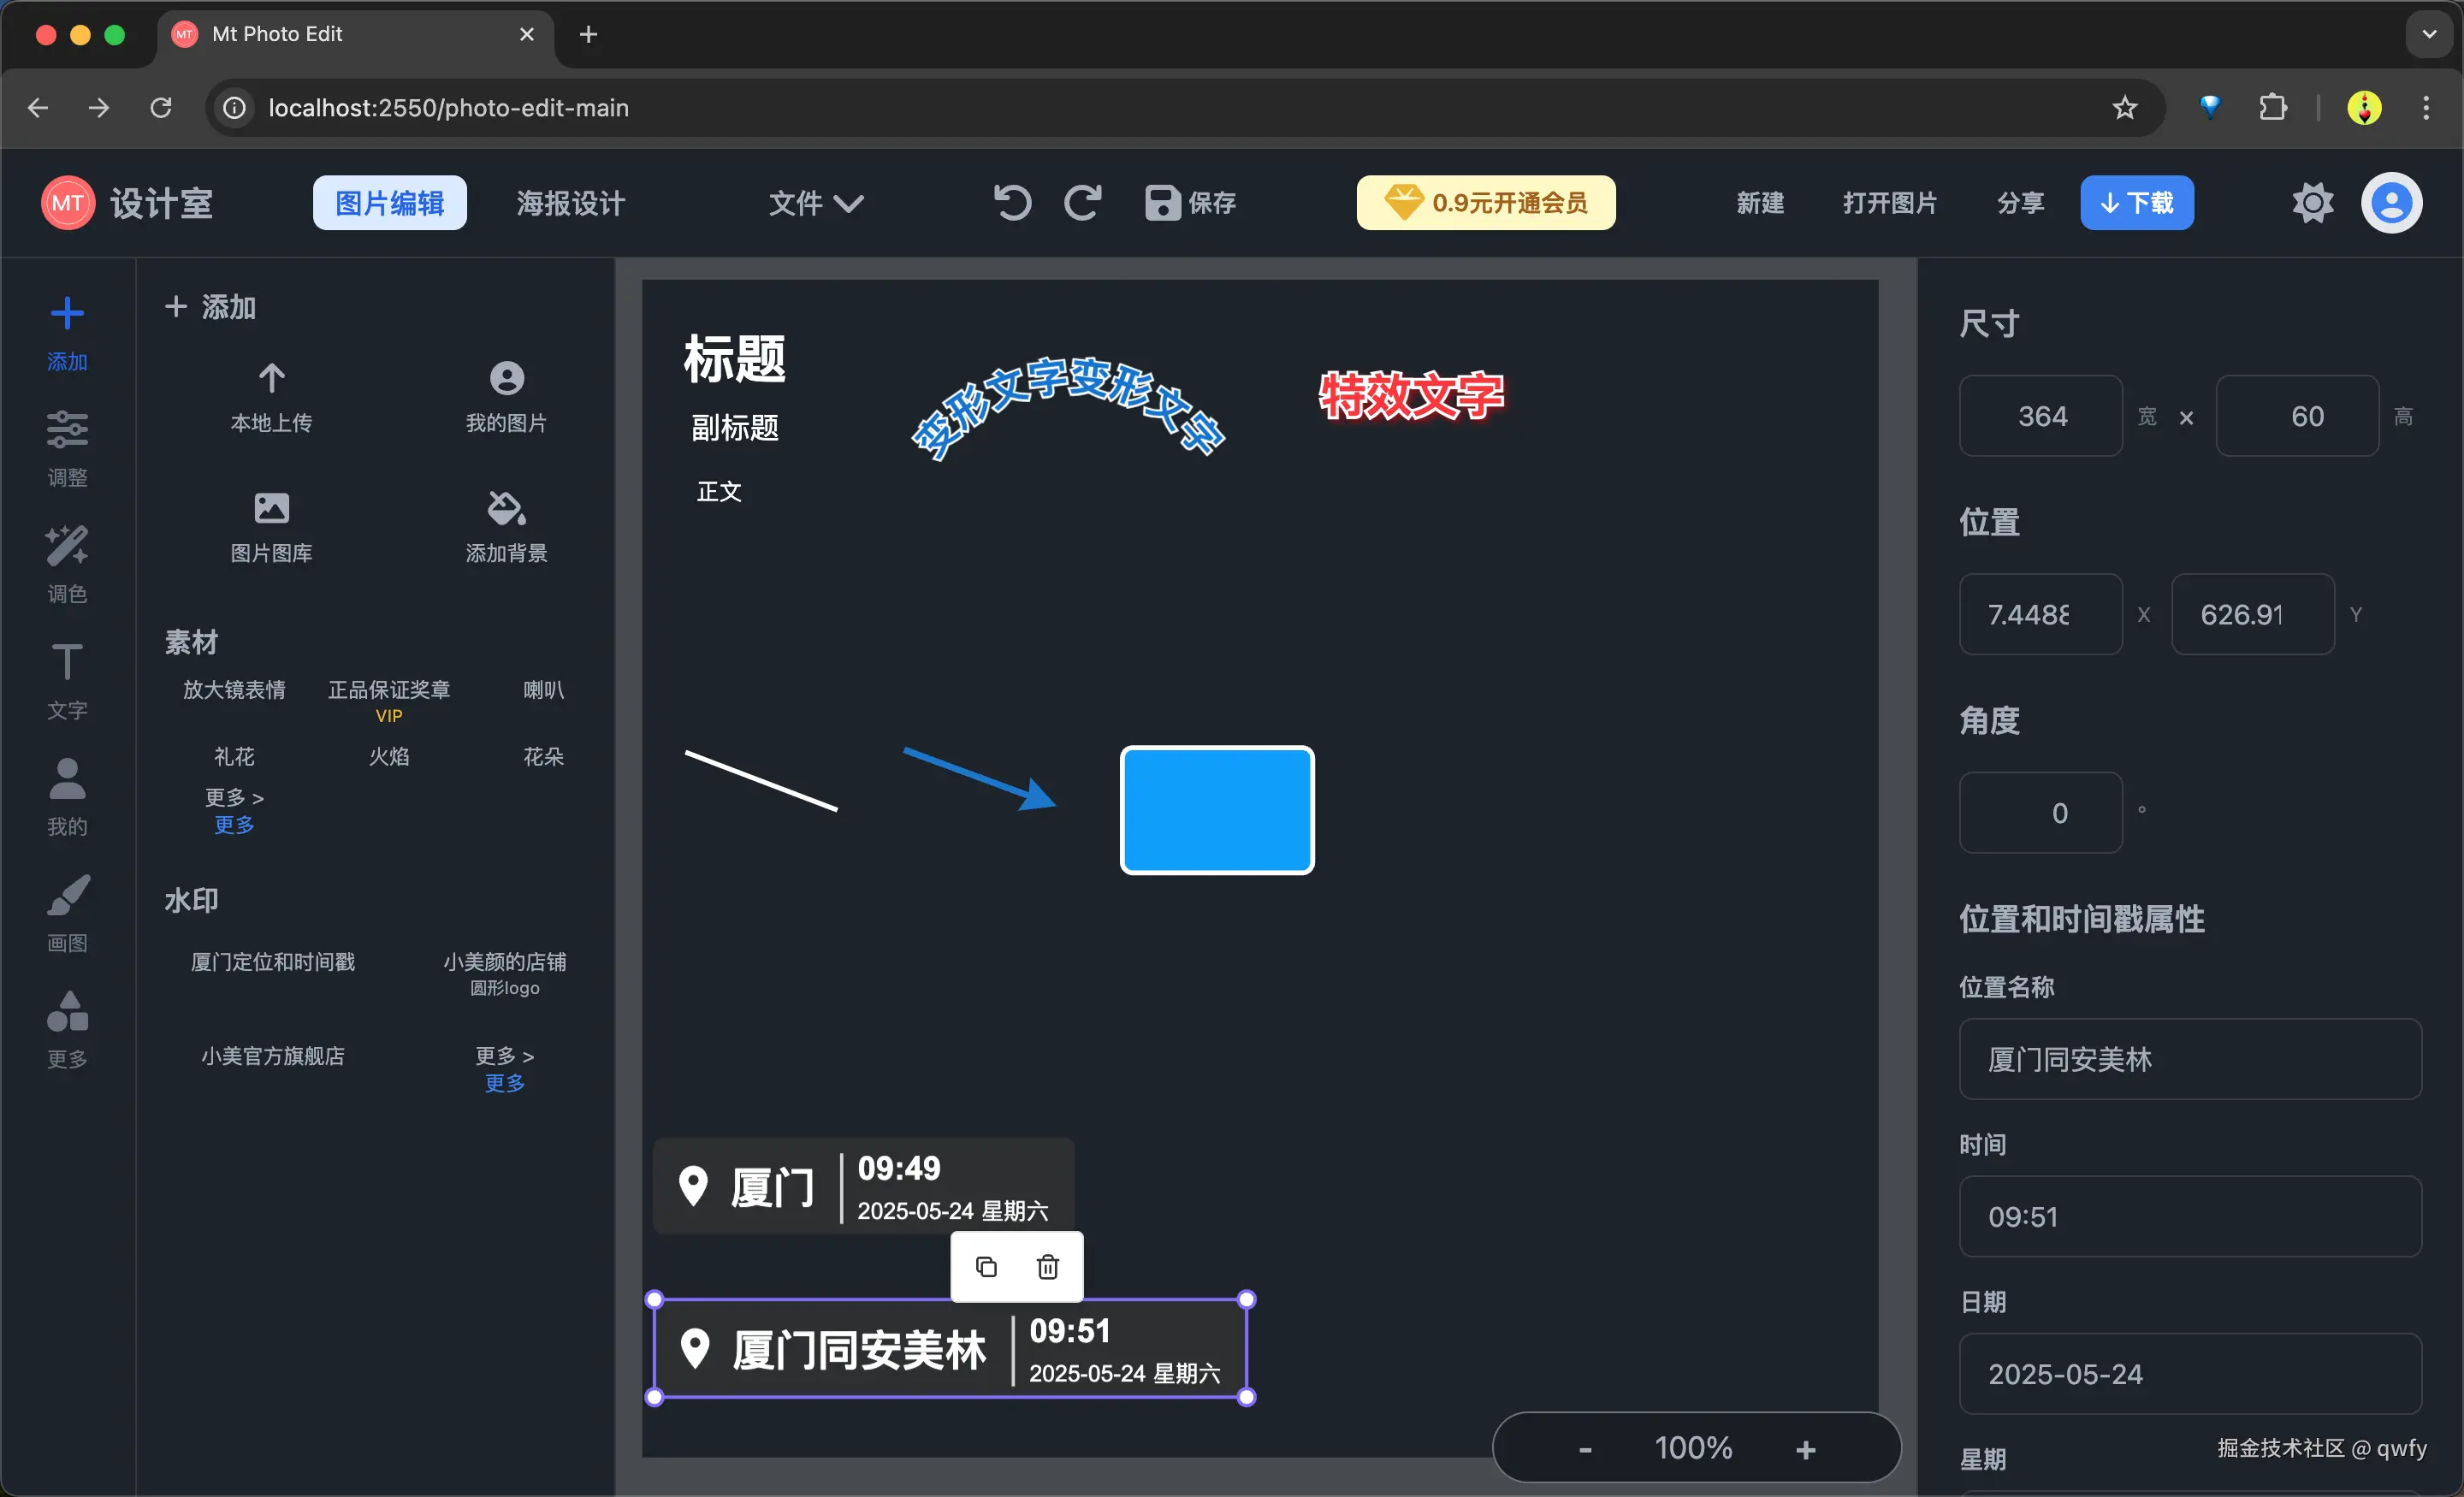Click the 位置名称 input field
Screen dimensions: 2464x1497
tap(2189, 1058)
